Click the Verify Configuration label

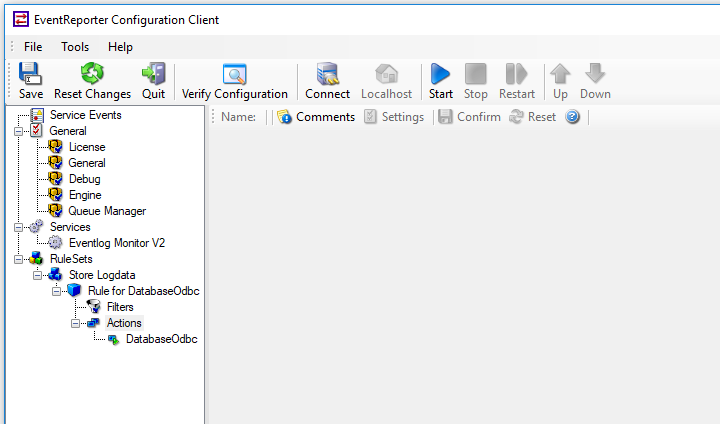pos(235,94)
